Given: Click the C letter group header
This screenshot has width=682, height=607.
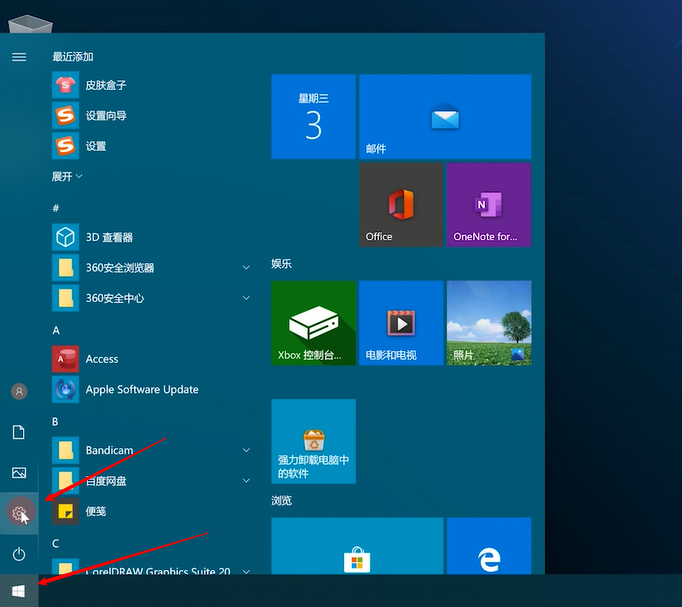Looking at the screenshot, I should [x=55, y=544].
